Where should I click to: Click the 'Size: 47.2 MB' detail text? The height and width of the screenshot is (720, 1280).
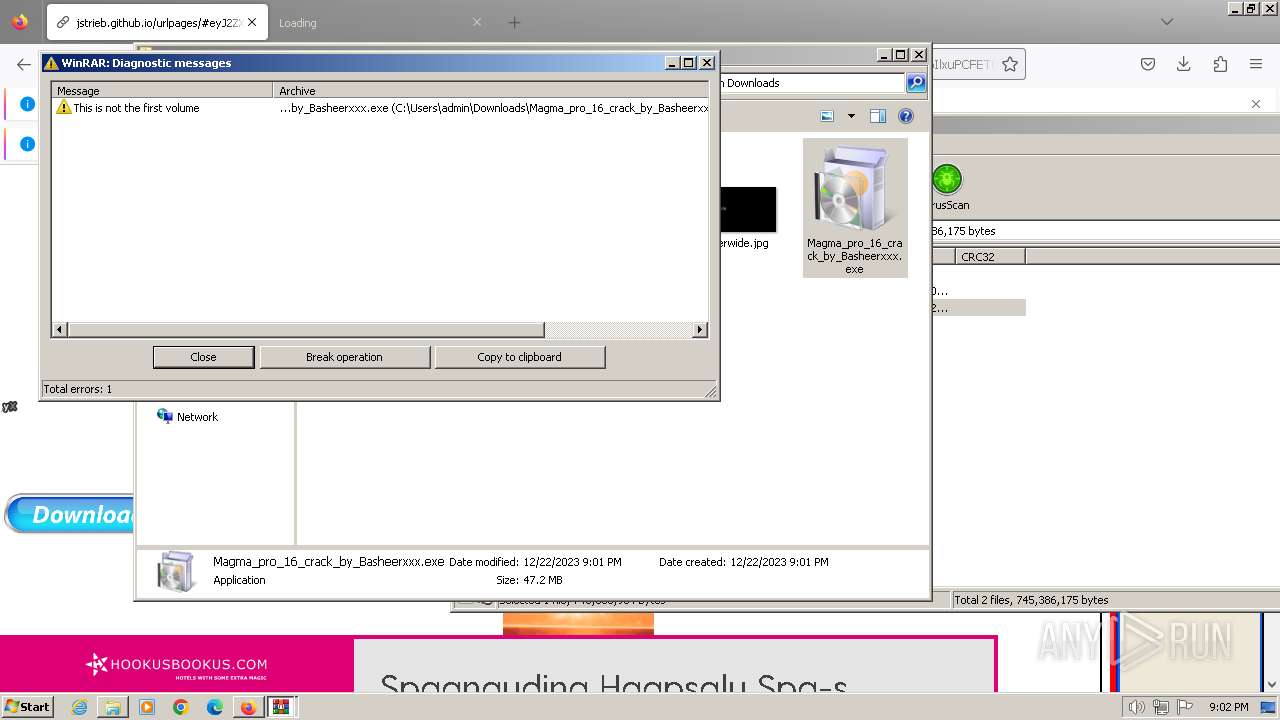(529, 580)
